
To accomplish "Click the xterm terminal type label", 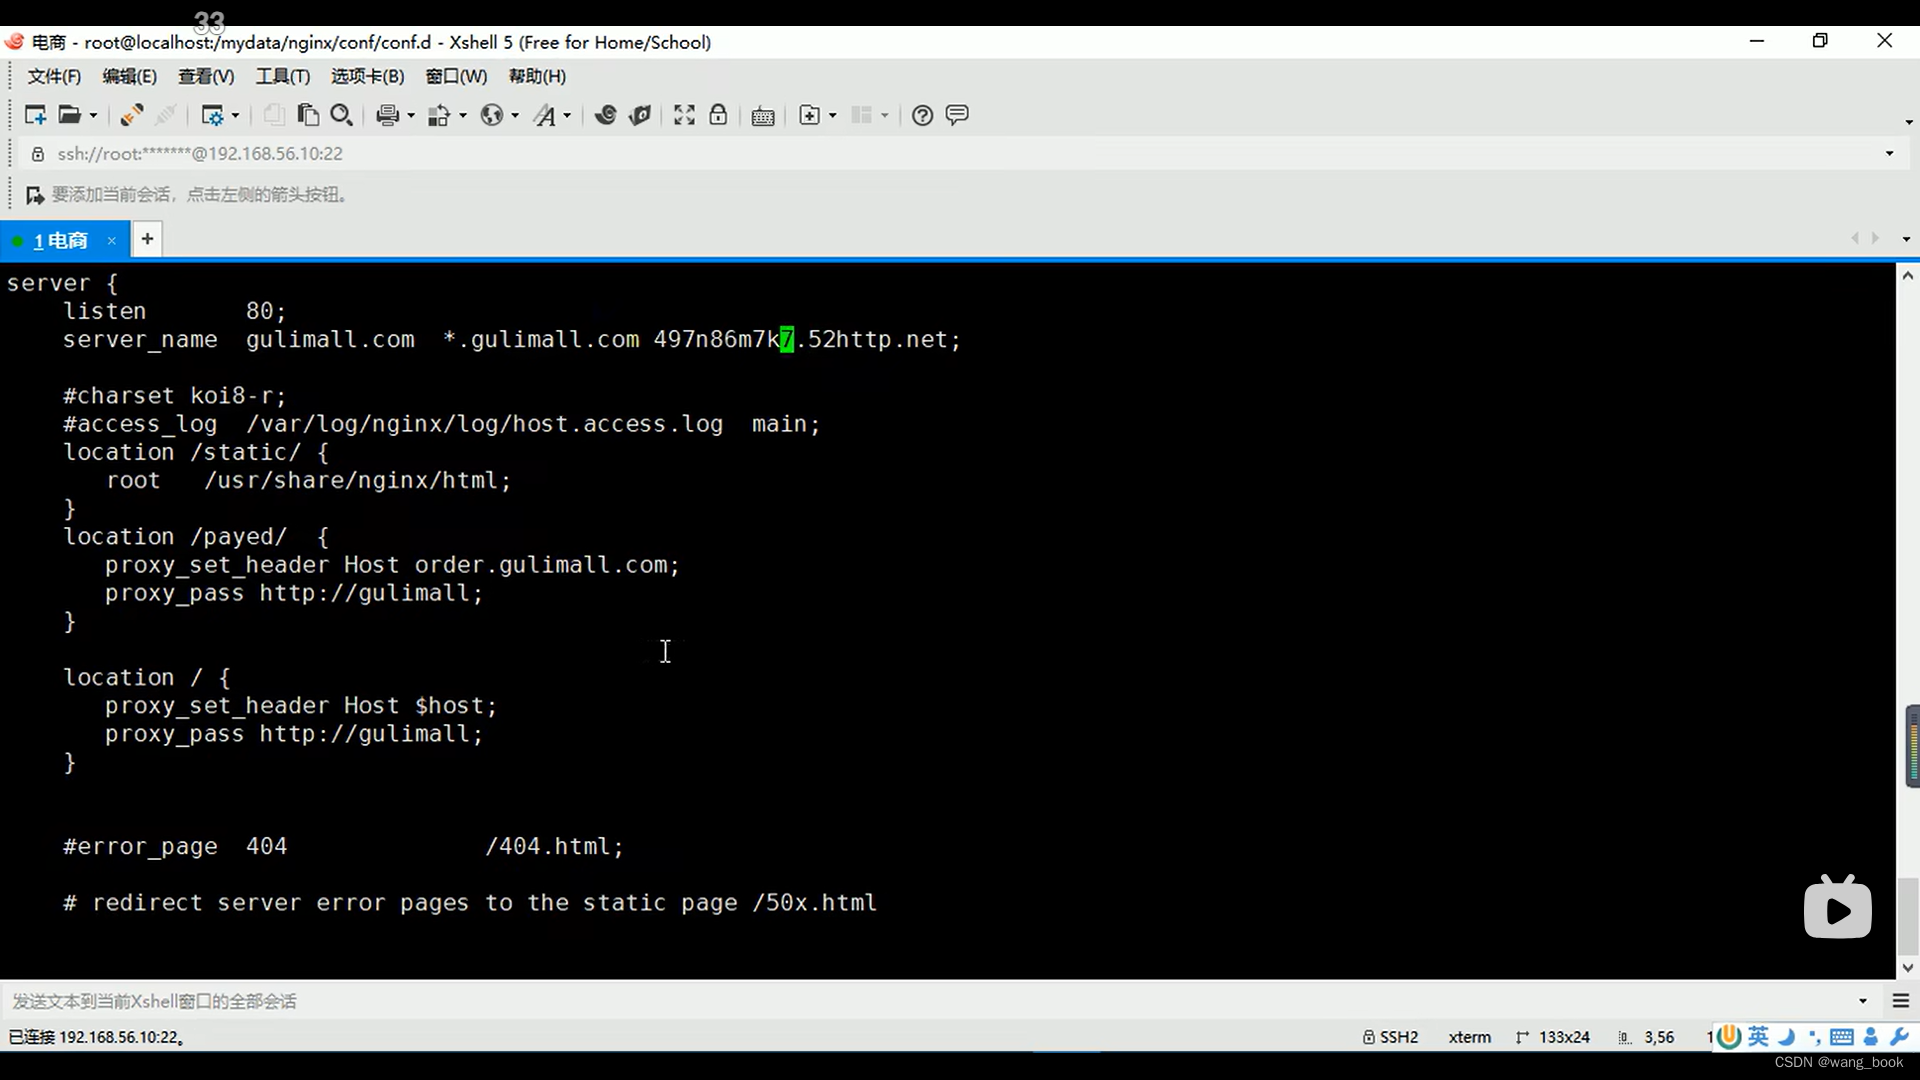I will point(1470,1038).
